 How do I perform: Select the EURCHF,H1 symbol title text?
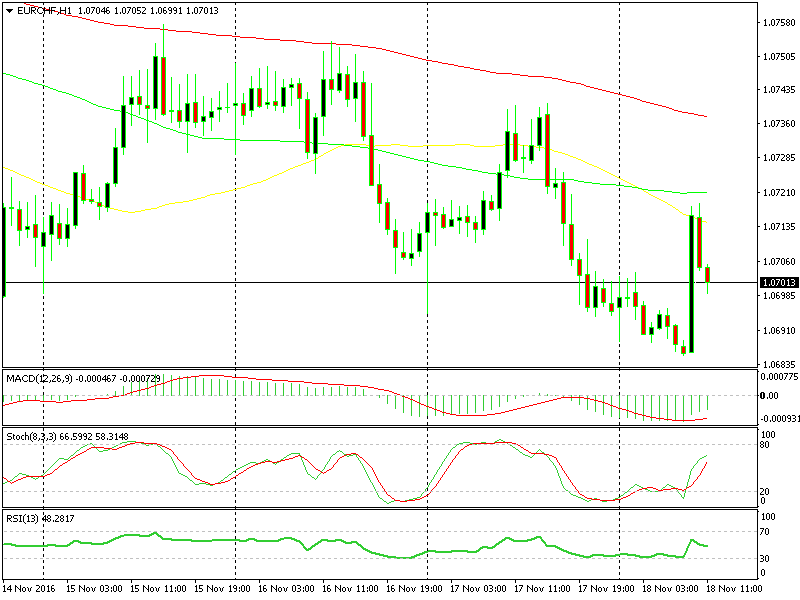click(44, 11)
